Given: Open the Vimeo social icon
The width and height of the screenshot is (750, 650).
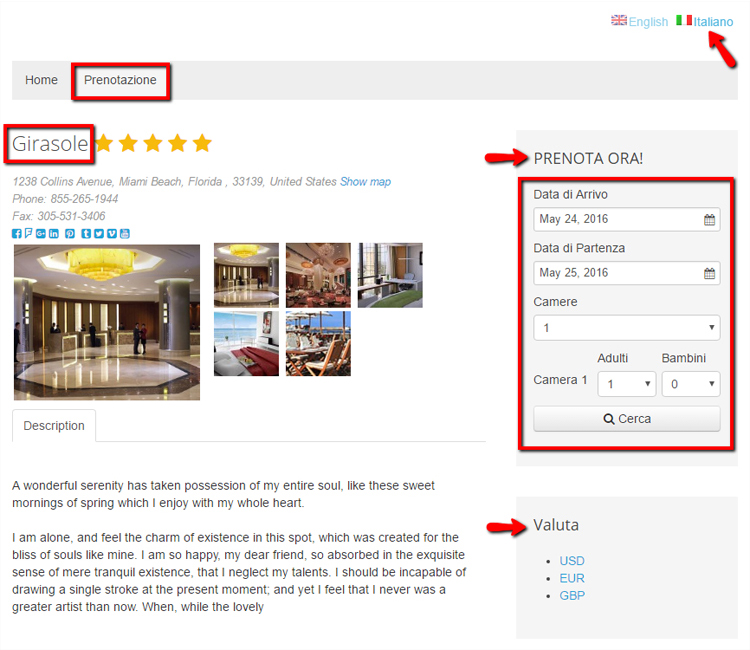Looking at the screenshot, I should [x=111, y=233].
